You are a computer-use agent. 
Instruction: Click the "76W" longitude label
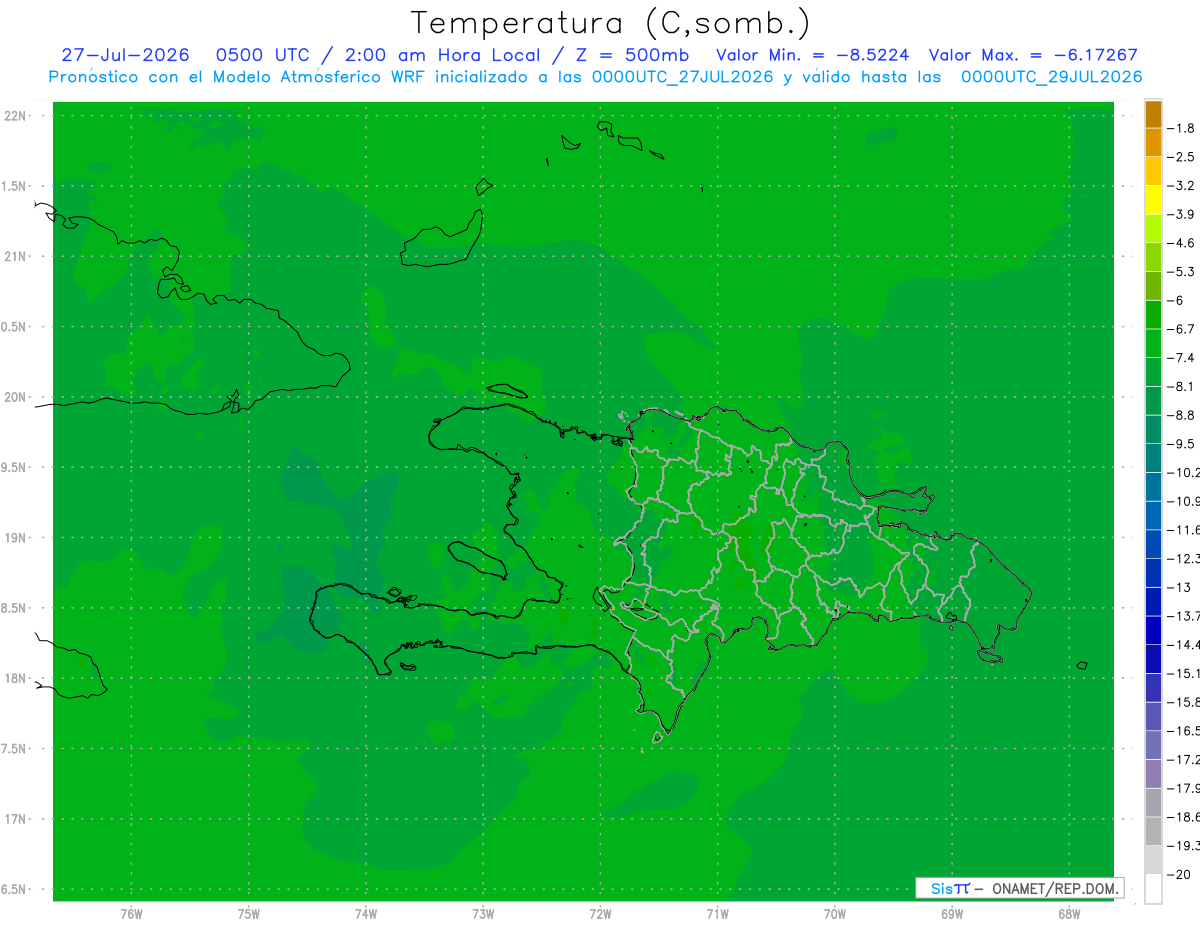[131, 914]
